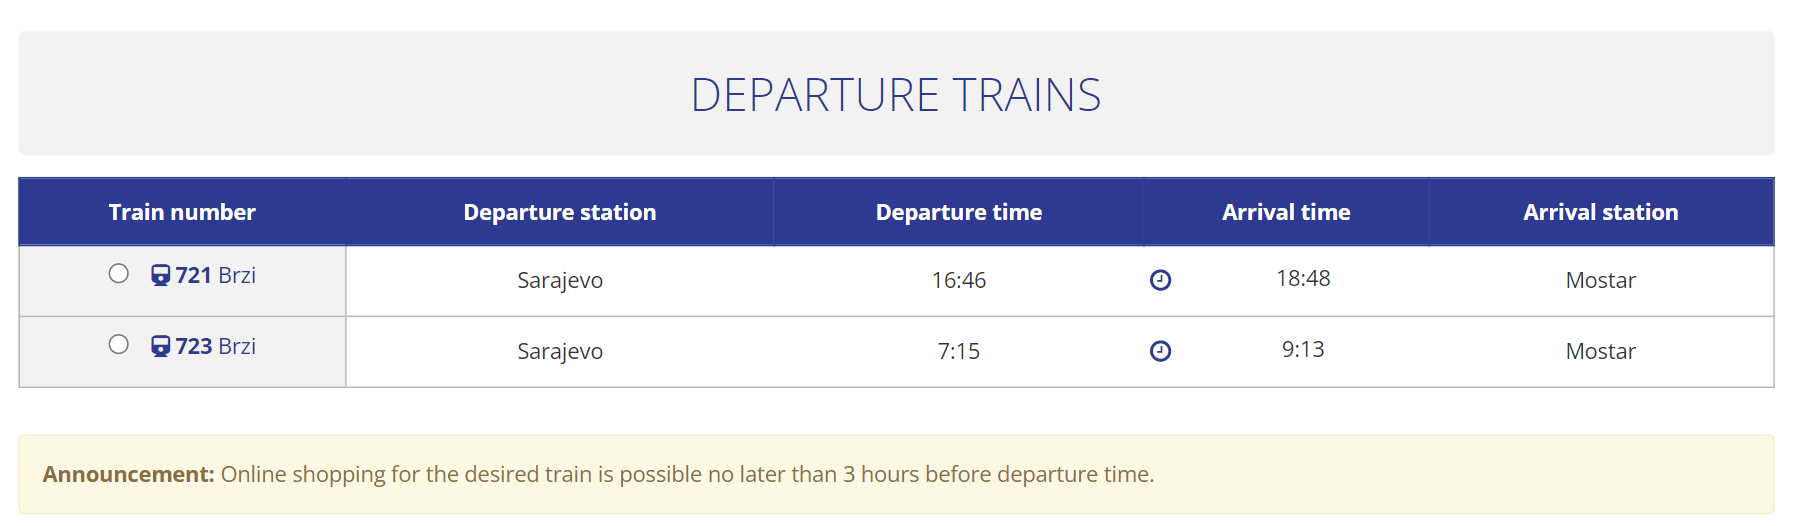The image size is (1804, 526).
Task: Click the train icon beside 723 Brzi
Action: click(x=160, y=346)
